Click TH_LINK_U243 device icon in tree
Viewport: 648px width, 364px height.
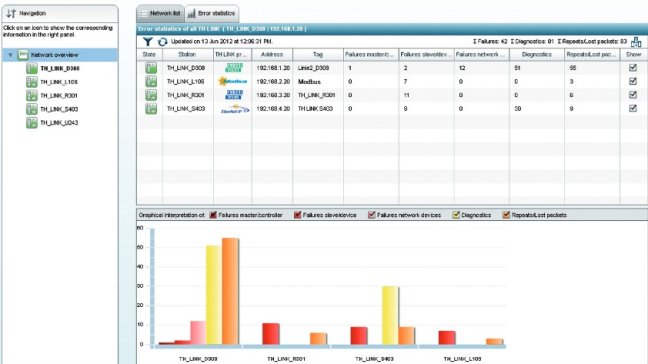[x=32, y=123]
